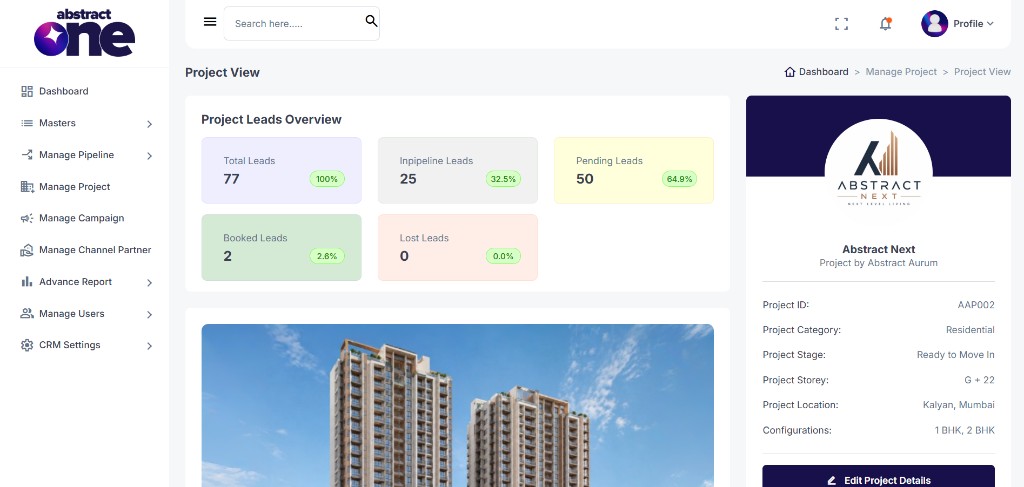
Task: Open the notifications bell
Action: [886, 24]
